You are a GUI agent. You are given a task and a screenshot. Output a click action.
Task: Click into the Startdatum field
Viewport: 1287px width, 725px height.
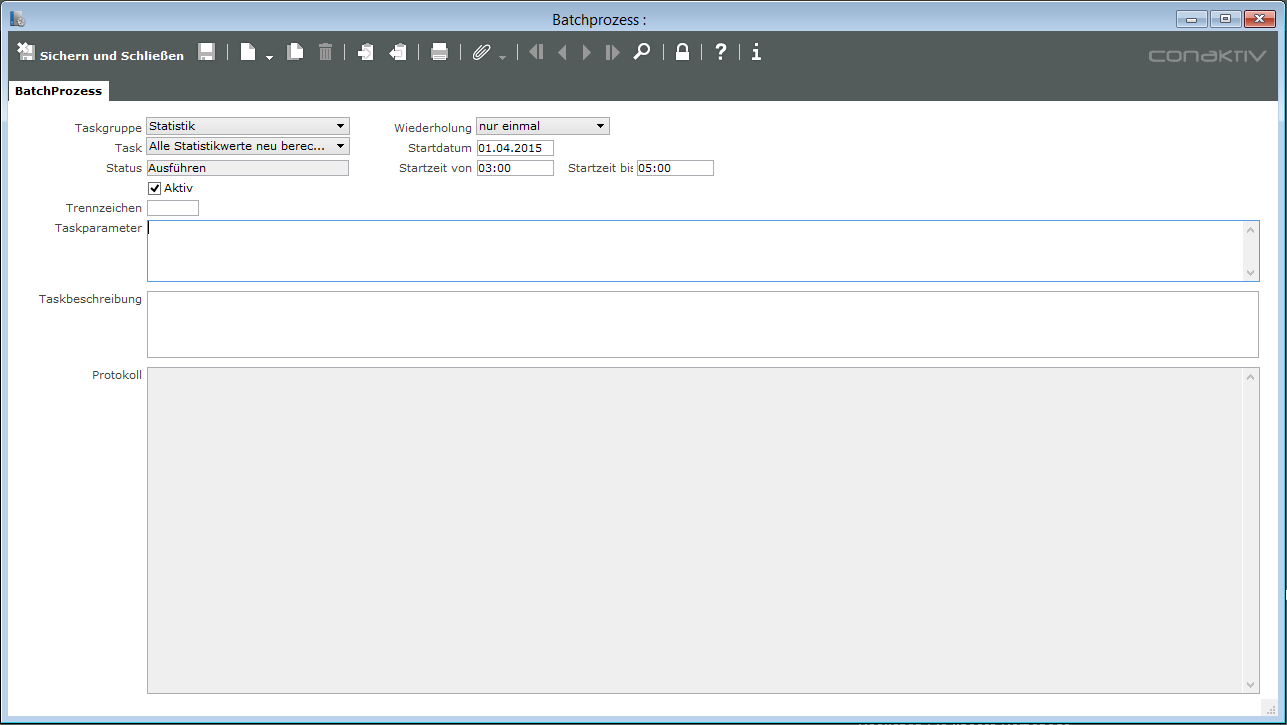(514, 148)
